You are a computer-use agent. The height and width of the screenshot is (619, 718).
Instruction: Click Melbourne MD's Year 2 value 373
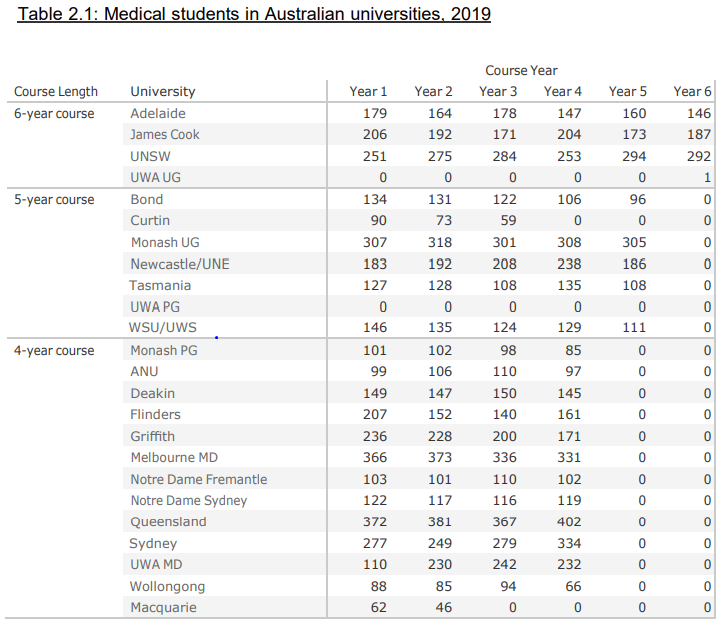440,458
